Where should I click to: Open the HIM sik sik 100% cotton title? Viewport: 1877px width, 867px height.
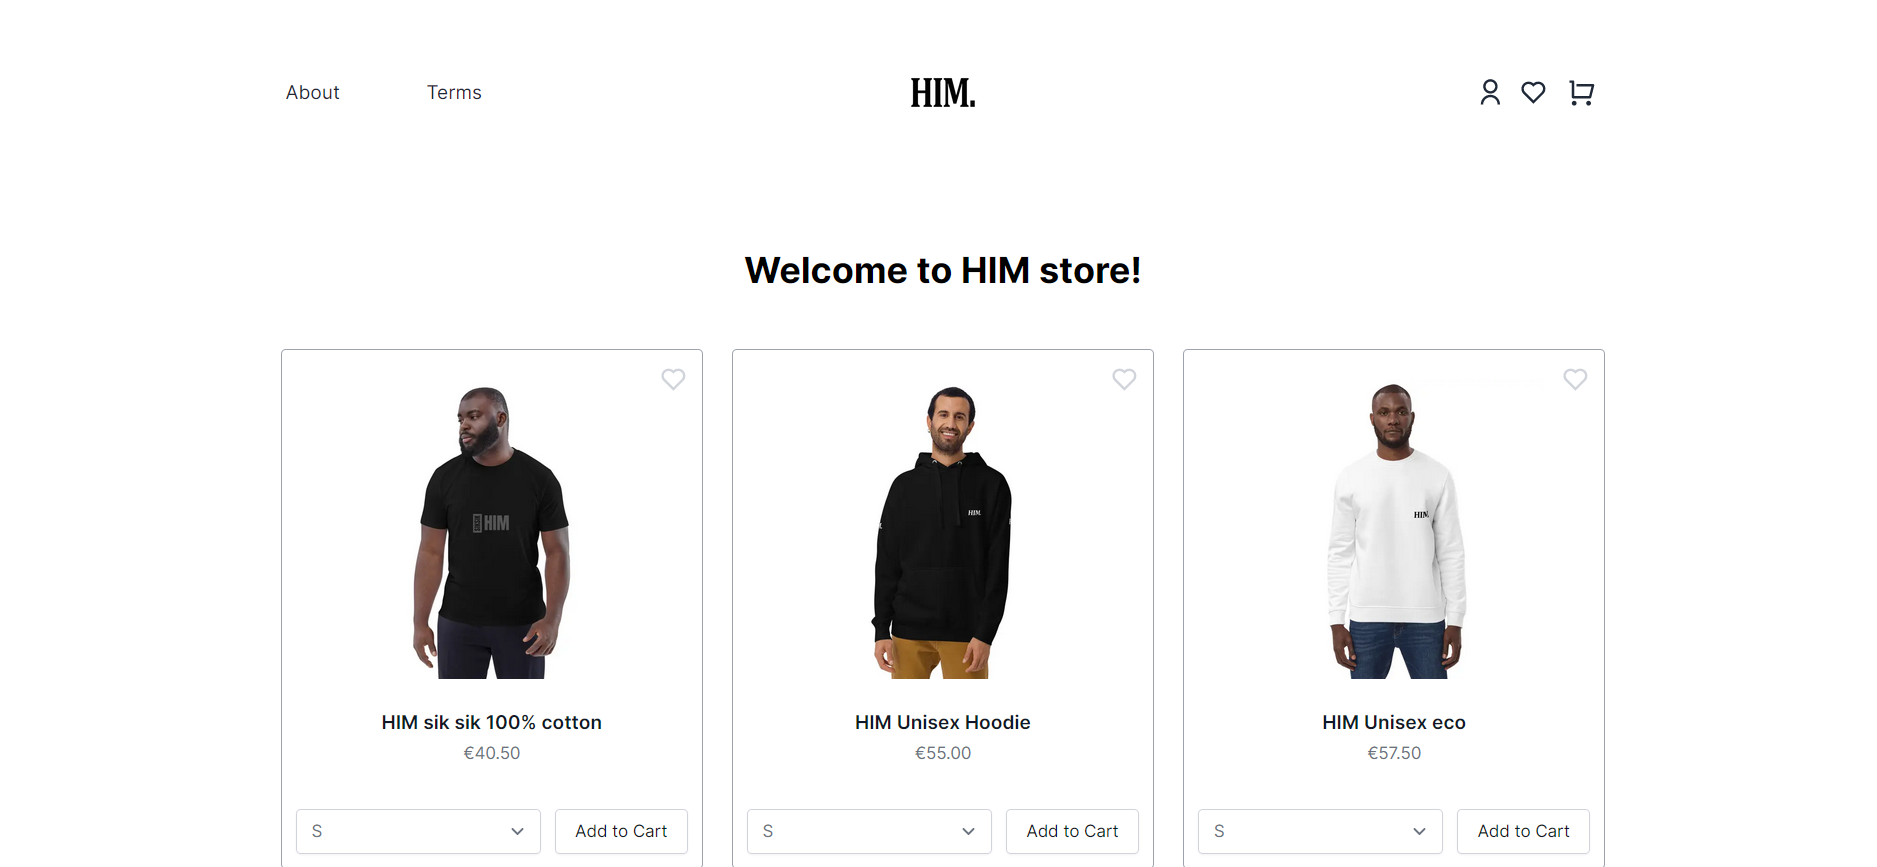pos(492,722)
